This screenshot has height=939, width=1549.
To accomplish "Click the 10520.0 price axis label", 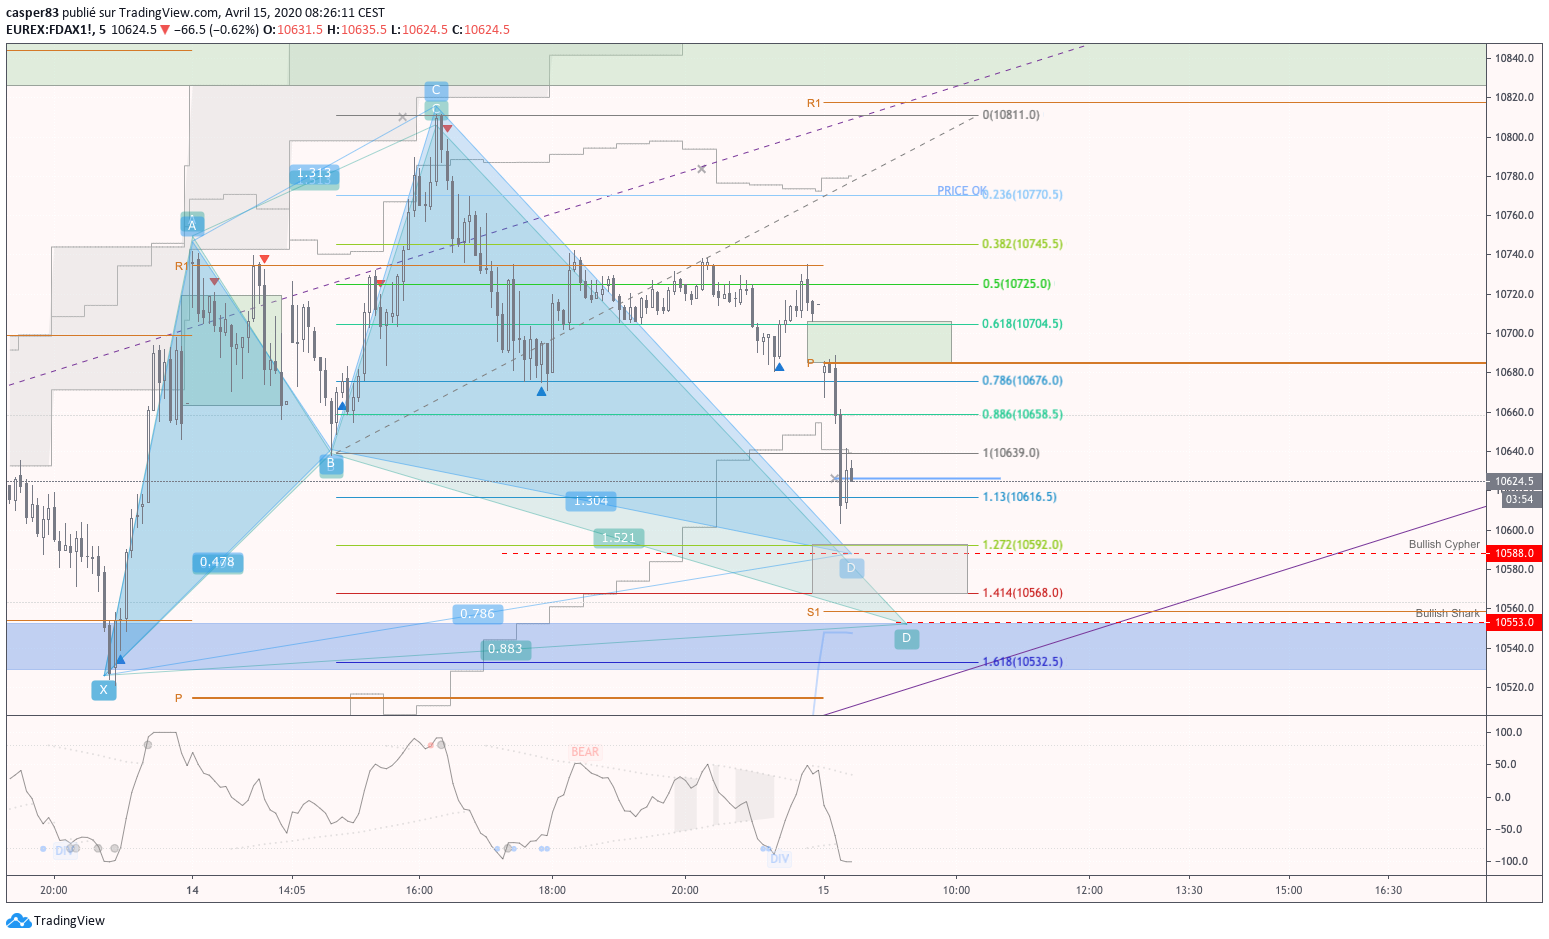I will [x=1514, y=687].
